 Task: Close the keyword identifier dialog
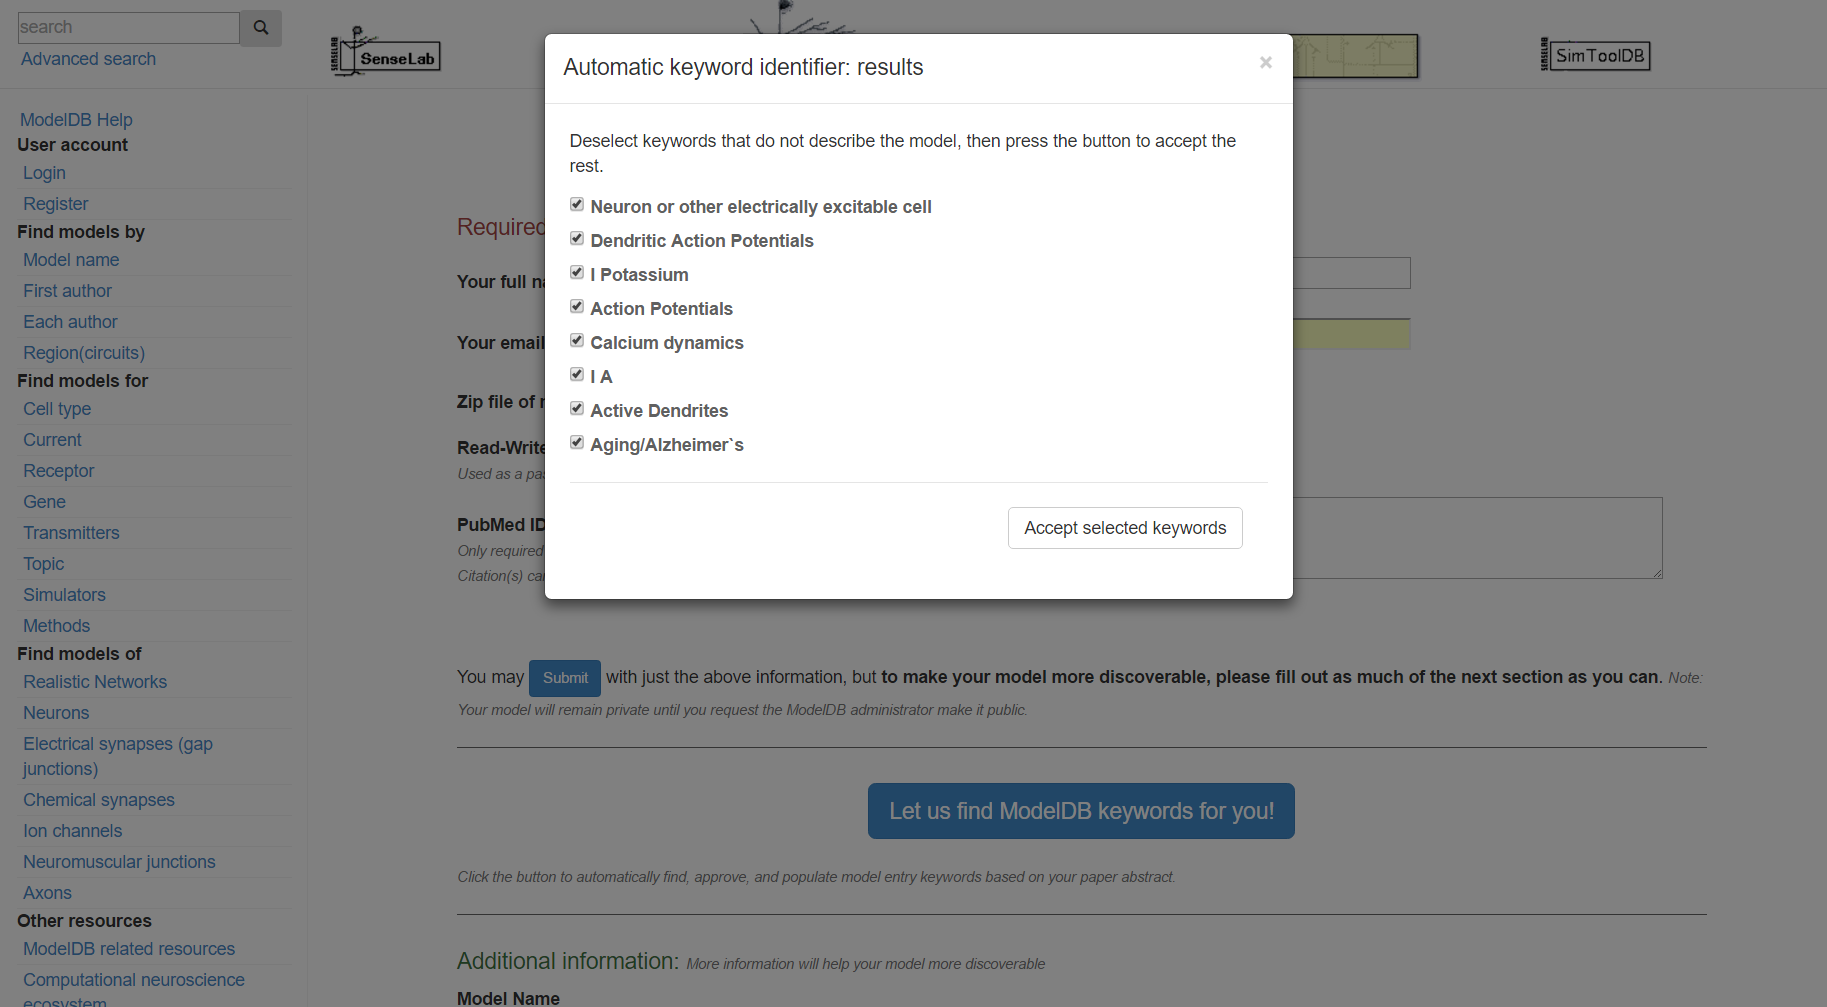[1265, 63]
